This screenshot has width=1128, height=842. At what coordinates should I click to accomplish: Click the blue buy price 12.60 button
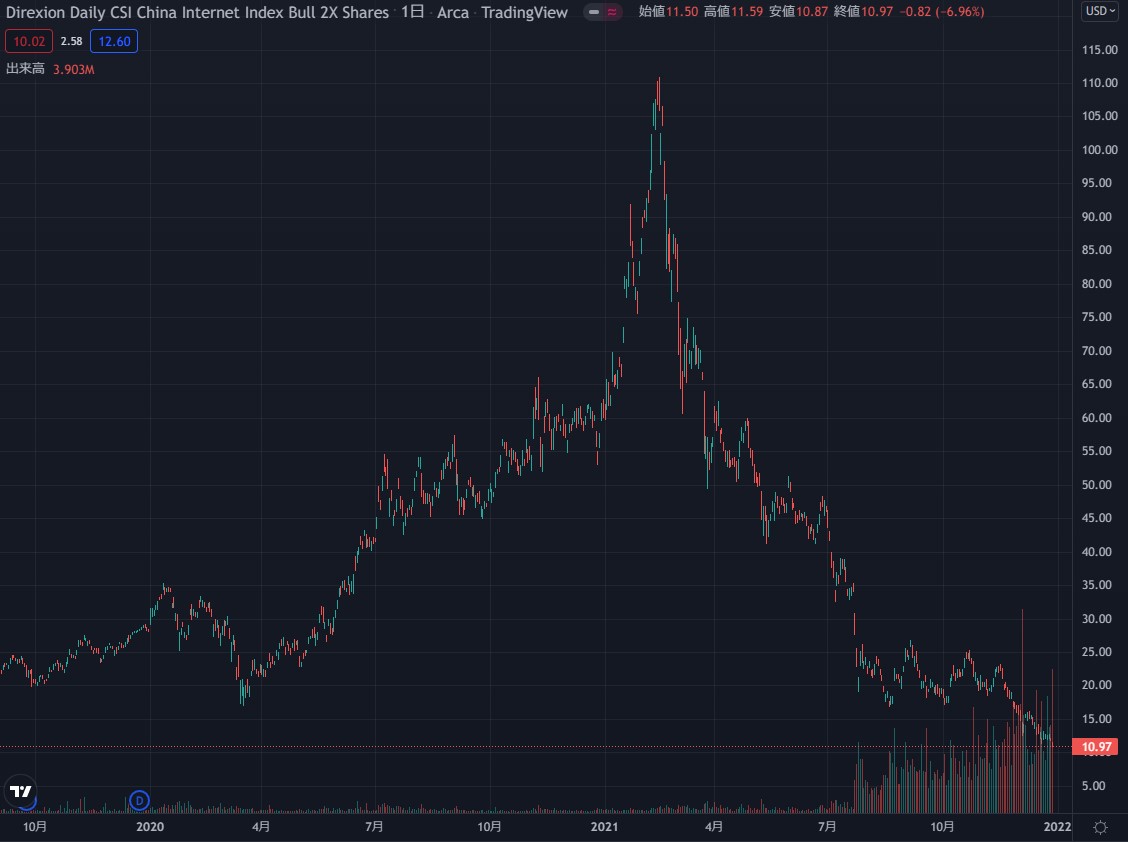click(114, 41)
